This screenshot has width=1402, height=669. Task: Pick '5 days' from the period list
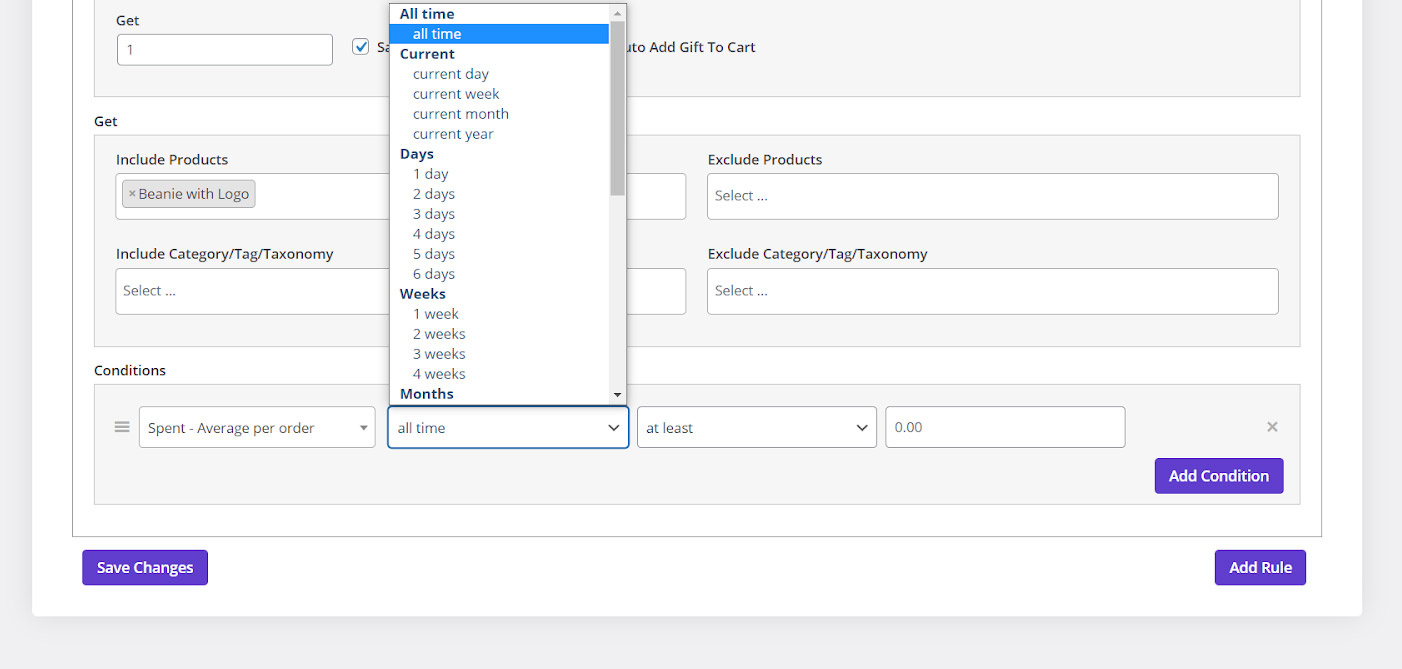[x=433, y=254]
